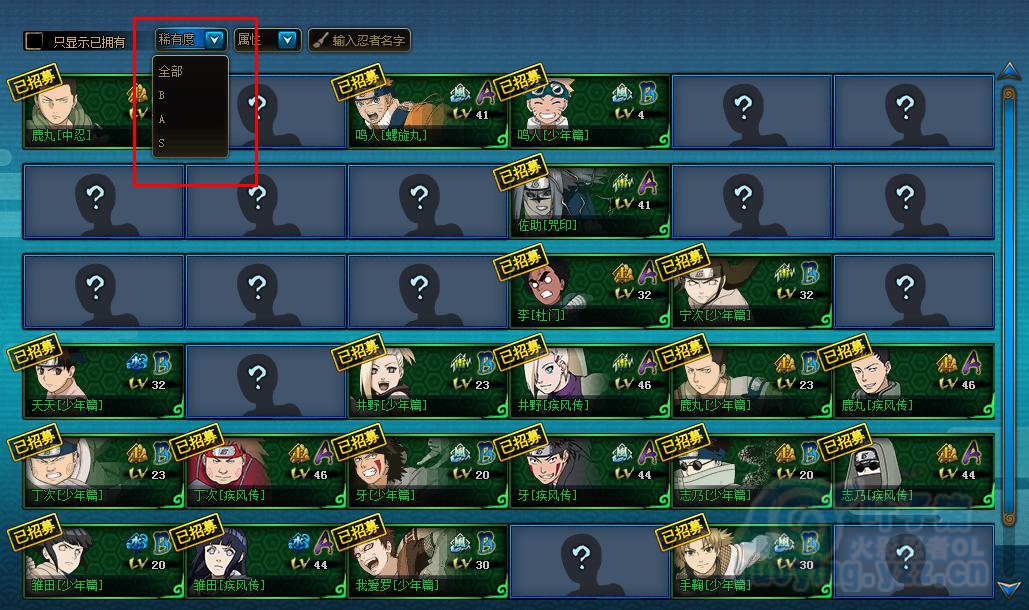1029x610 pixels.
Task: Expand the 属性 attribute dropdown
Action: pos(287,40)
